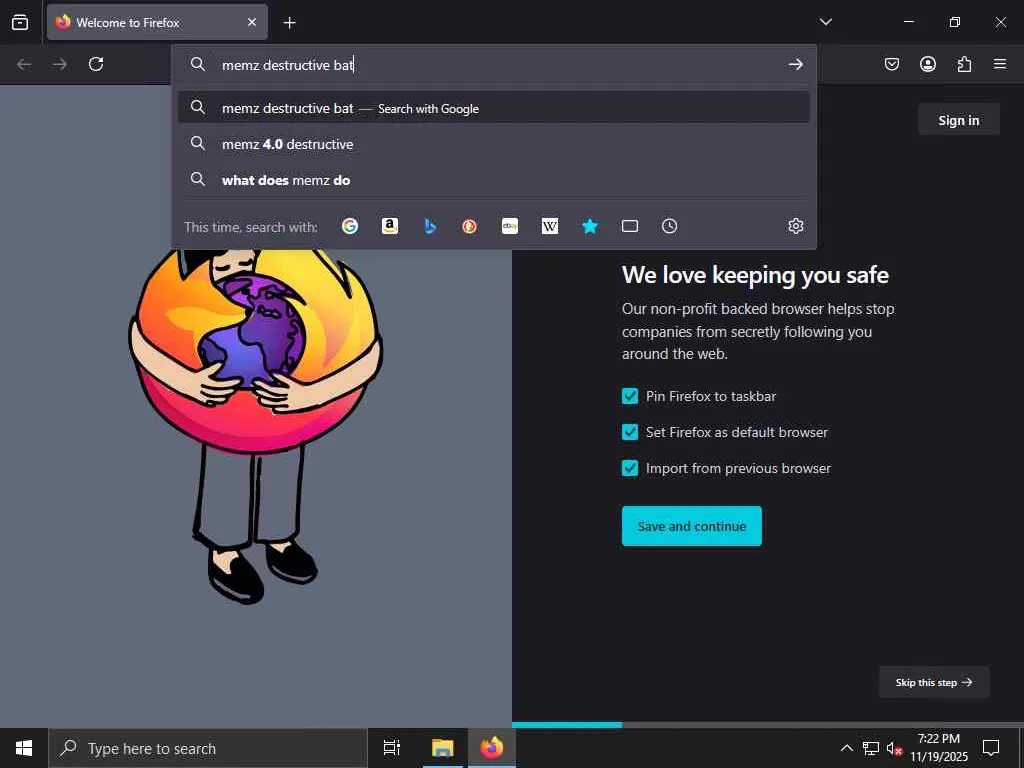Choose 'memz destructive bat' Search with Google suggestion
1024x768 pixels.
click(x=494, y=108)
